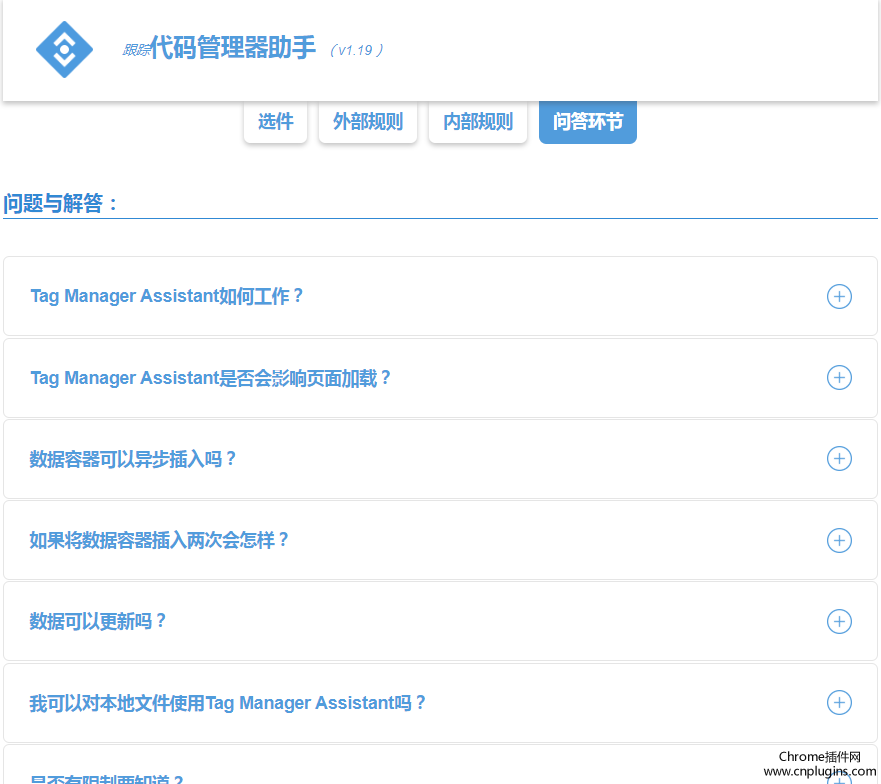Select the 问答环节 tab
This screenshot has height=784, width=881.
tap(588, 121)
